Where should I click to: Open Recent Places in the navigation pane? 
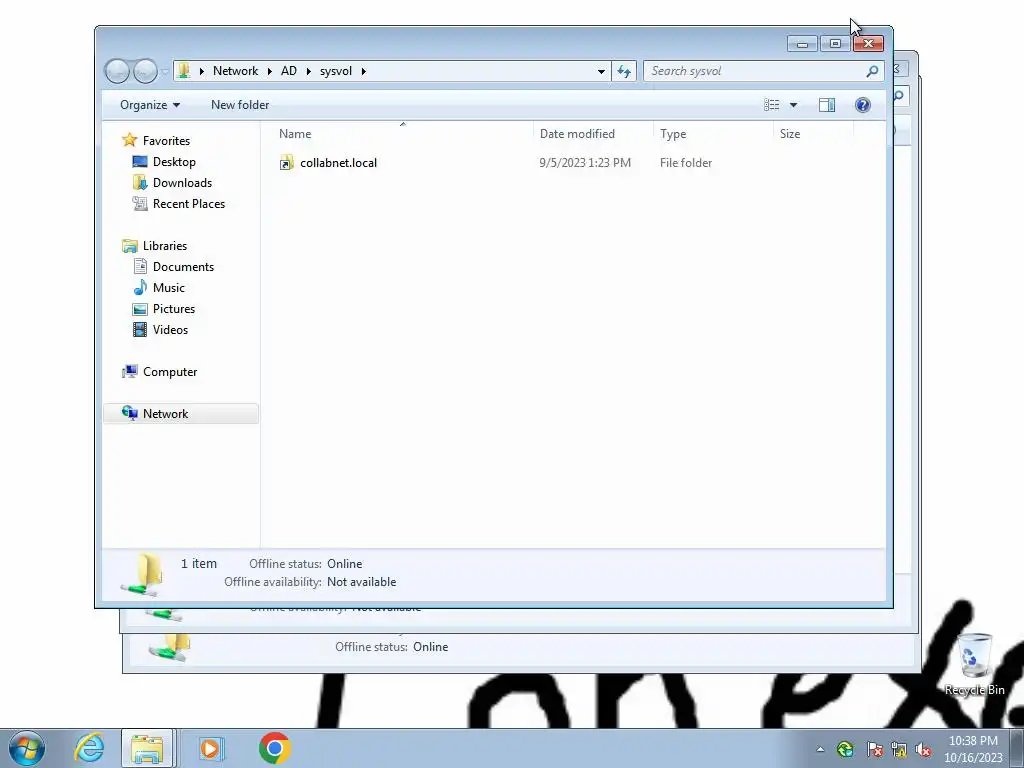tap(189, 203)
